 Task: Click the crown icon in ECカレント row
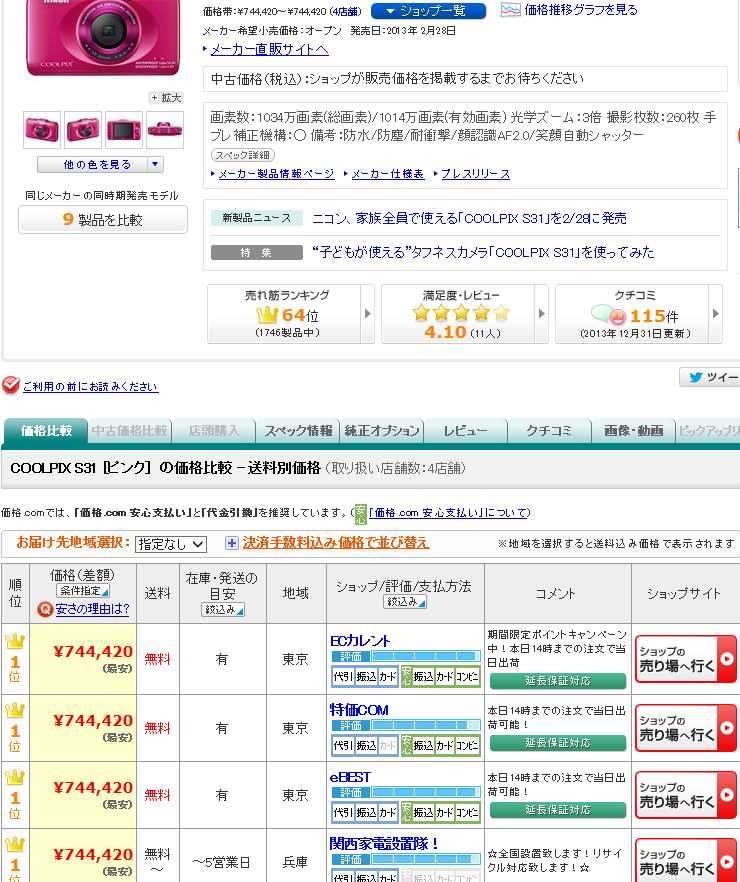click(x=15, y=642)
